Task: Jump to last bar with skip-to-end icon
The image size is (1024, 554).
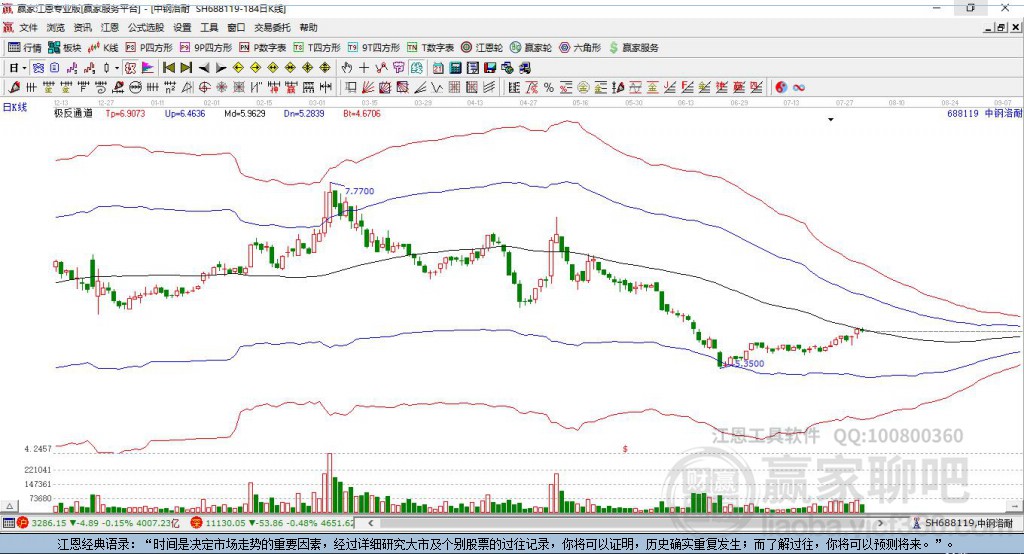Action: point(186,67)
